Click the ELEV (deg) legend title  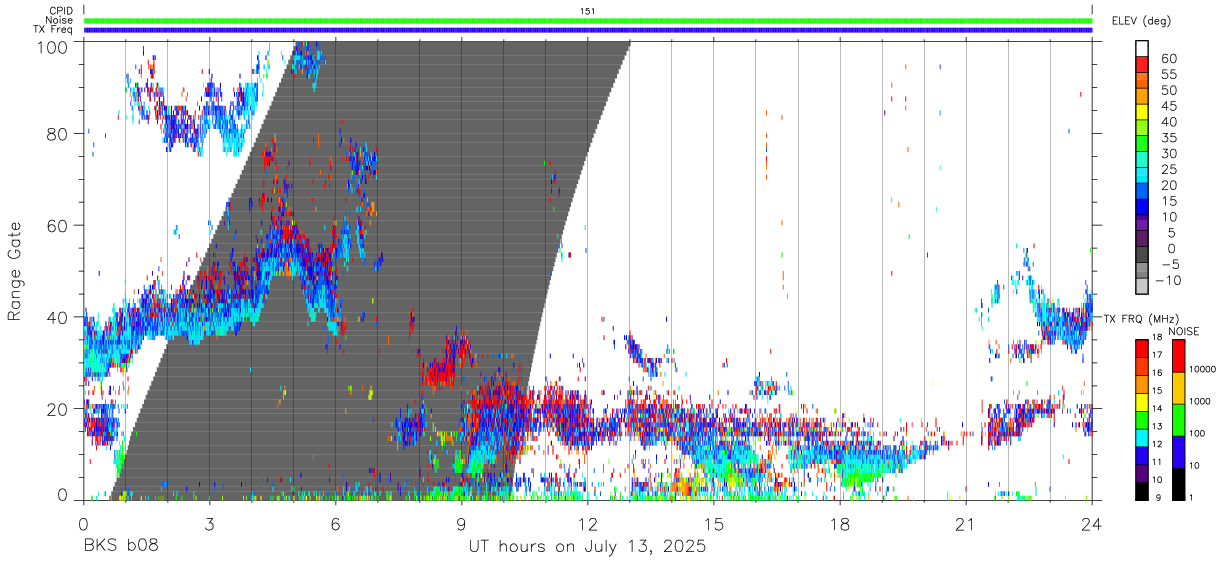click(x=1141, y=20)
